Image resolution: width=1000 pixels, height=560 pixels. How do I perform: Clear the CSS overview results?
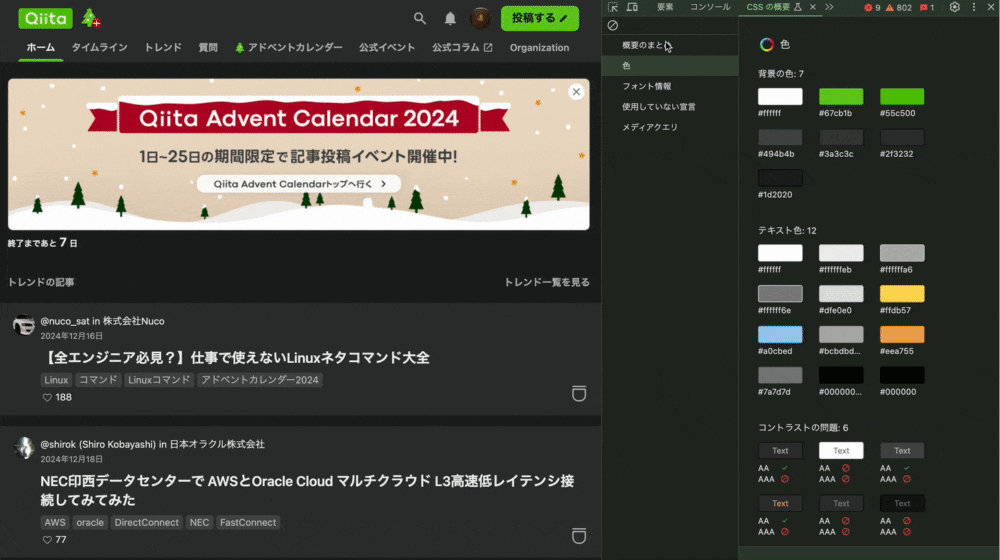pos(613,26)
